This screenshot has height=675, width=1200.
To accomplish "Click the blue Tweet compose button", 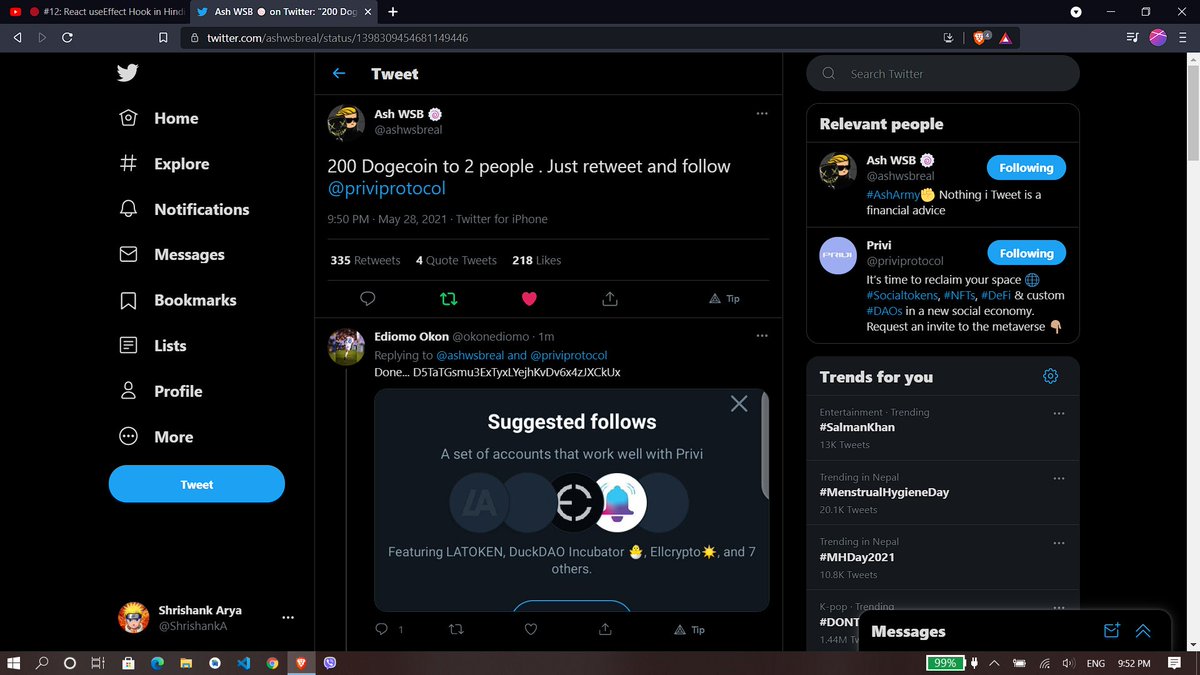I will click(x=197, y=484).
